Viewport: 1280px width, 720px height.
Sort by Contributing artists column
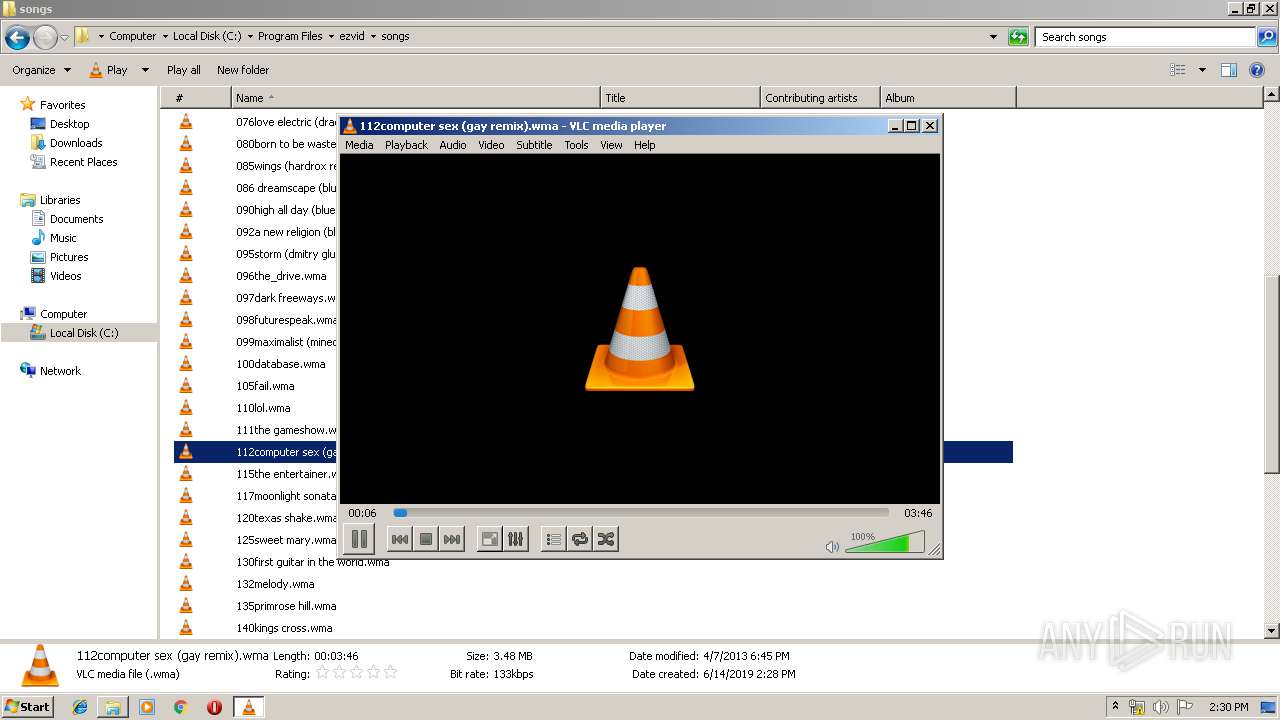pyautogui.click(x=820, y=98)
